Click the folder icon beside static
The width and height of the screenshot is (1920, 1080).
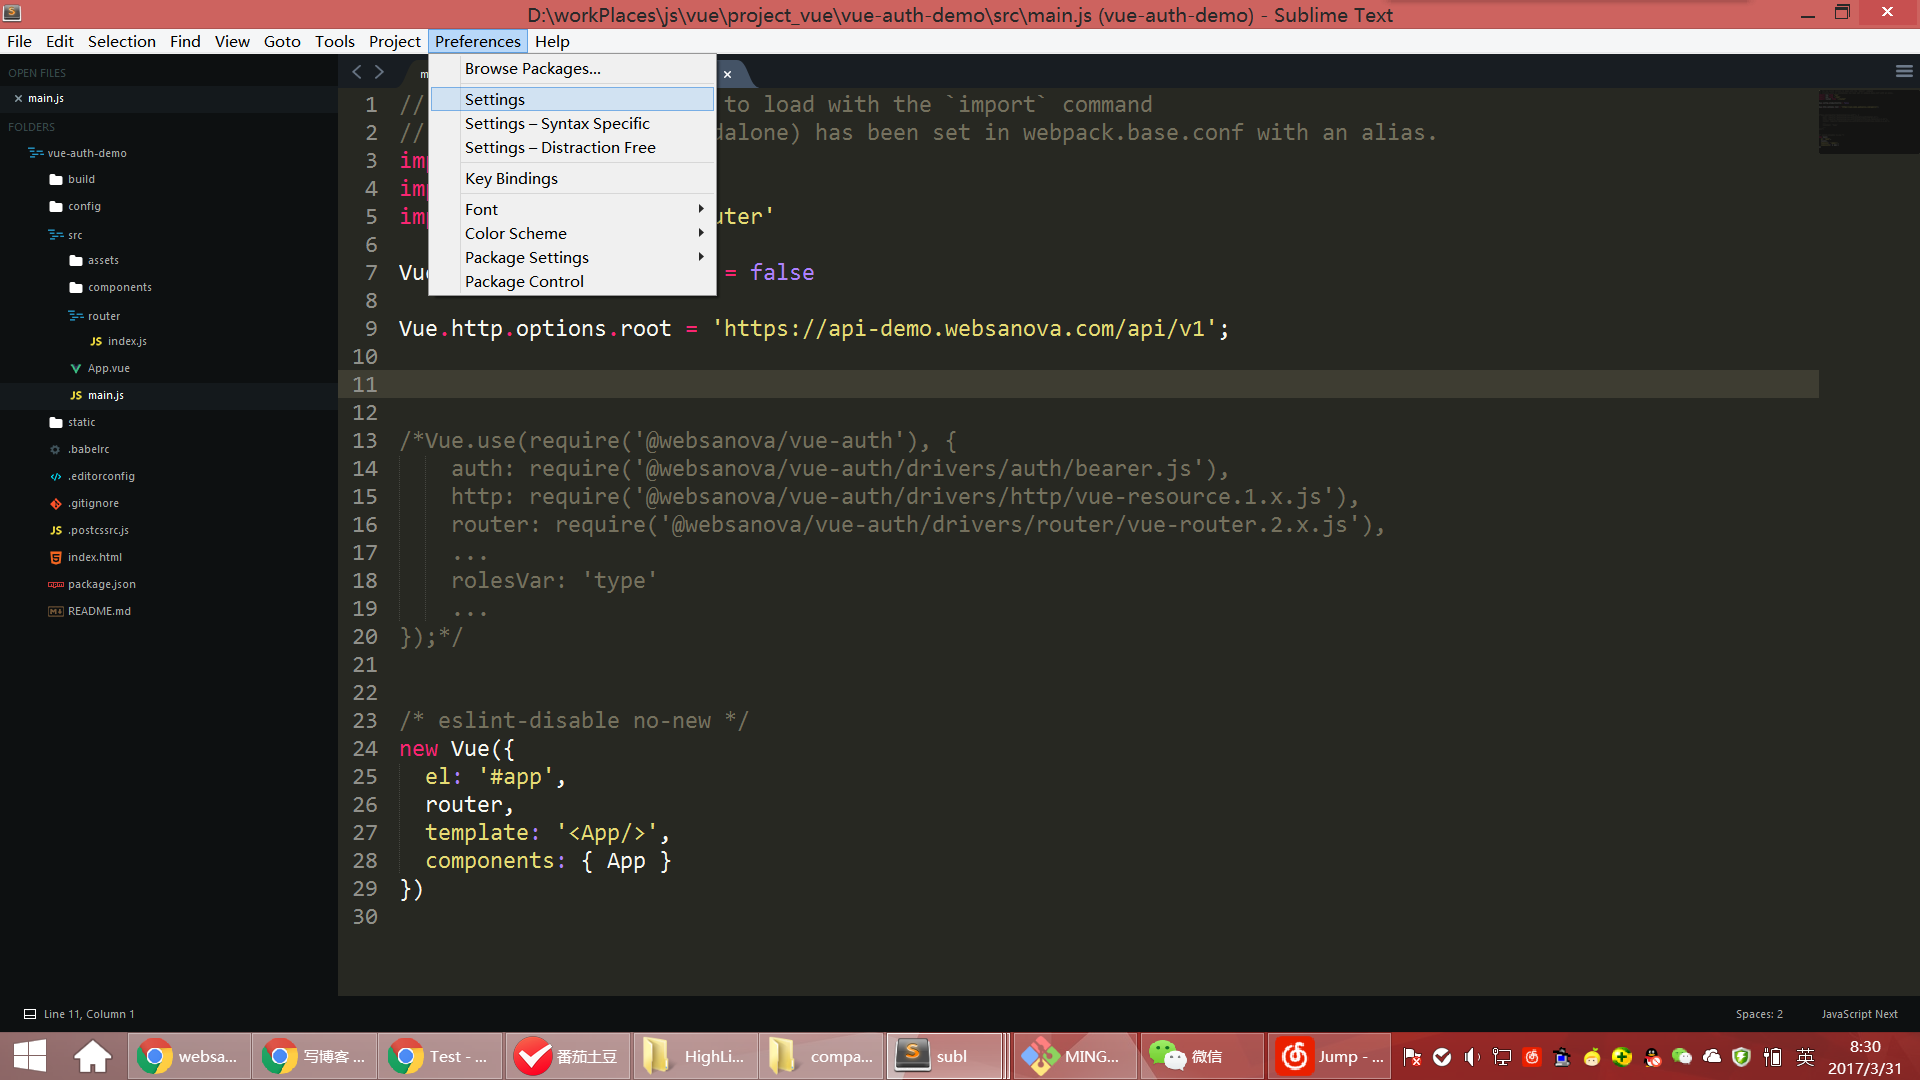click(x=56, y=422)
